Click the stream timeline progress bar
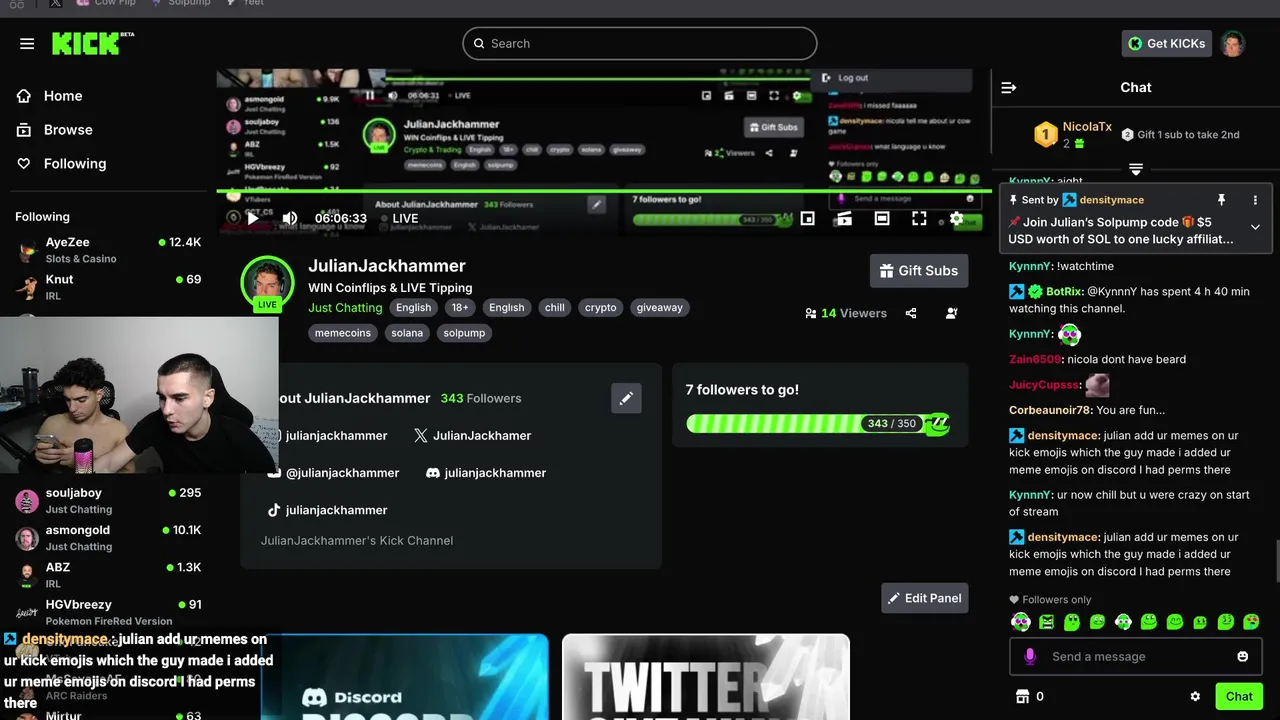Screen dimensions: 1280x720 point(603,190)
